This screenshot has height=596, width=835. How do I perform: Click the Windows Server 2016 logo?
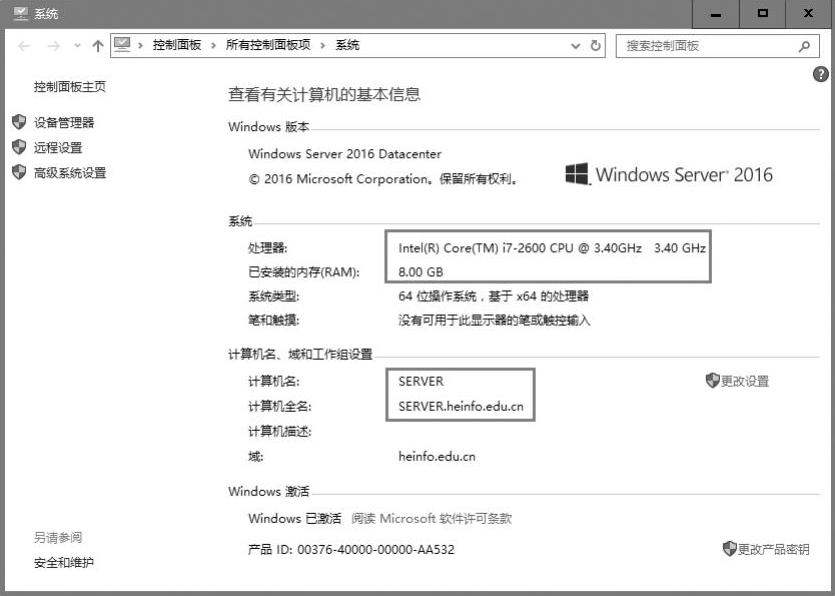click(669, 175)
